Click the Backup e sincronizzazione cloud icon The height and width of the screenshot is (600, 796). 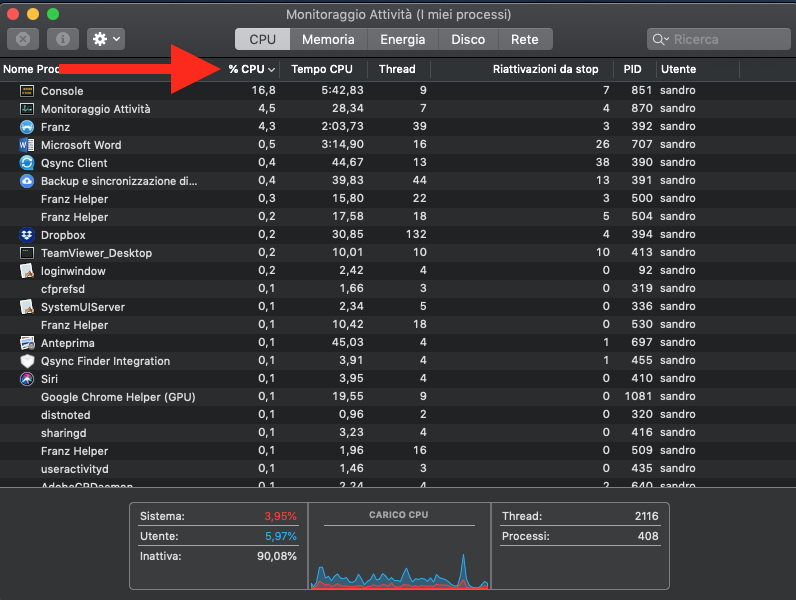(26, 181)
